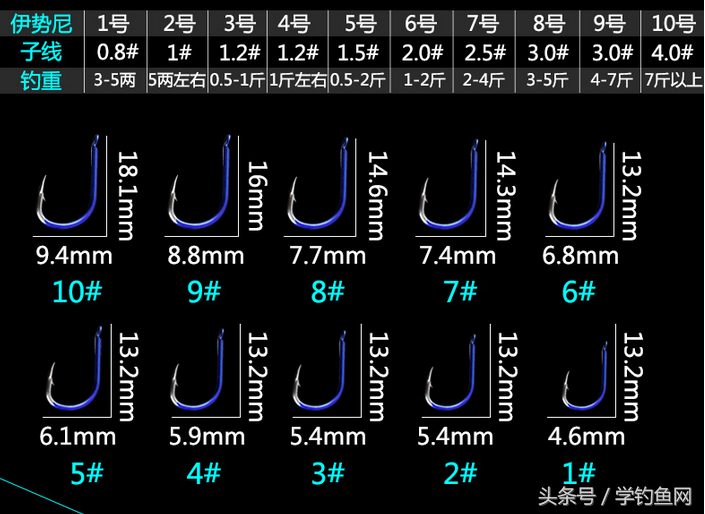The image size is (705, 514).
Task: Select the 8.8mm width label
Action: pos(206,256)
